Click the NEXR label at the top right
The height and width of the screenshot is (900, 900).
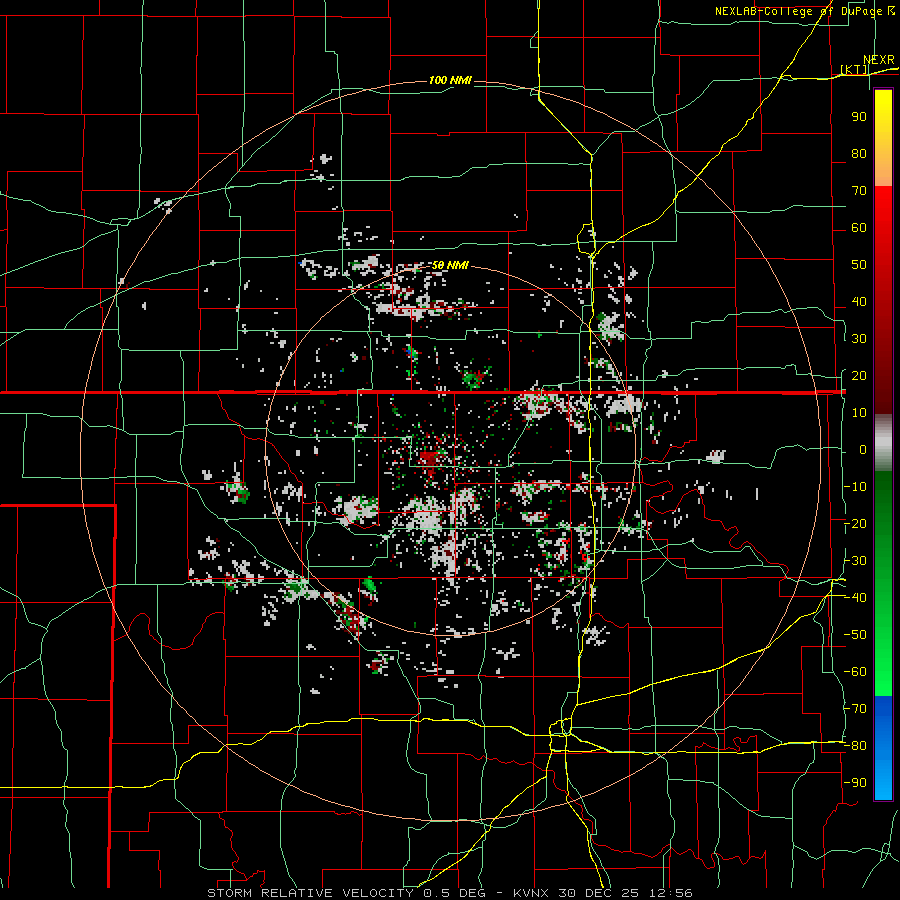pos(879,60)
